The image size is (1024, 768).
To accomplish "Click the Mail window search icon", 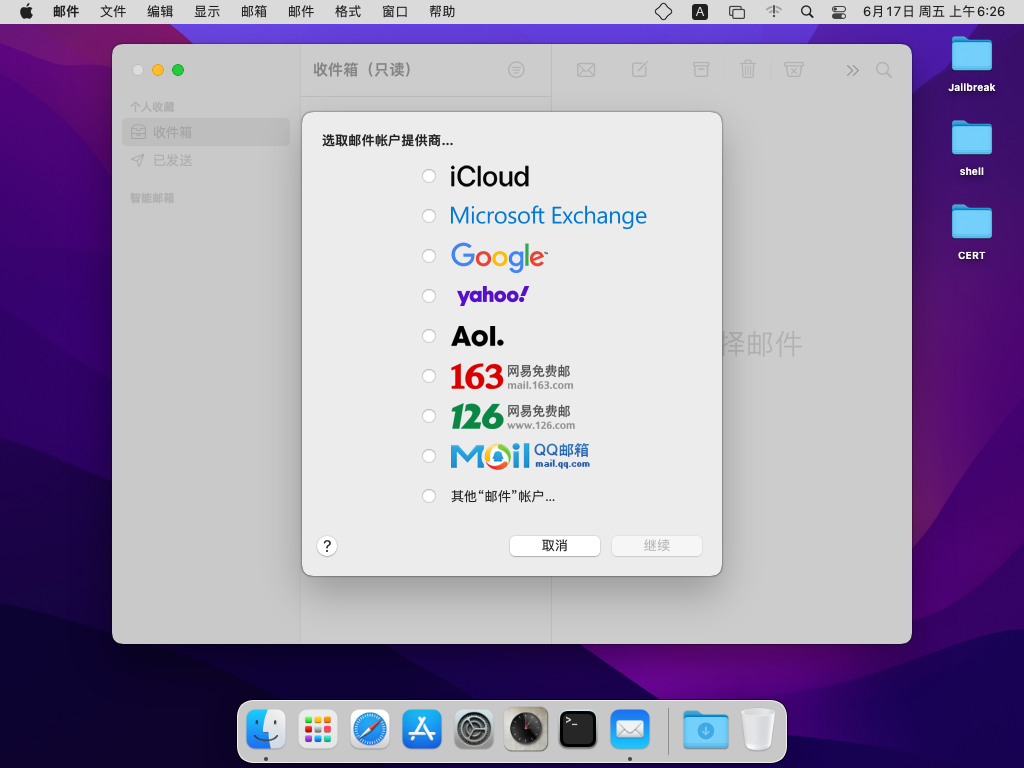I will [x=884, y=70].
